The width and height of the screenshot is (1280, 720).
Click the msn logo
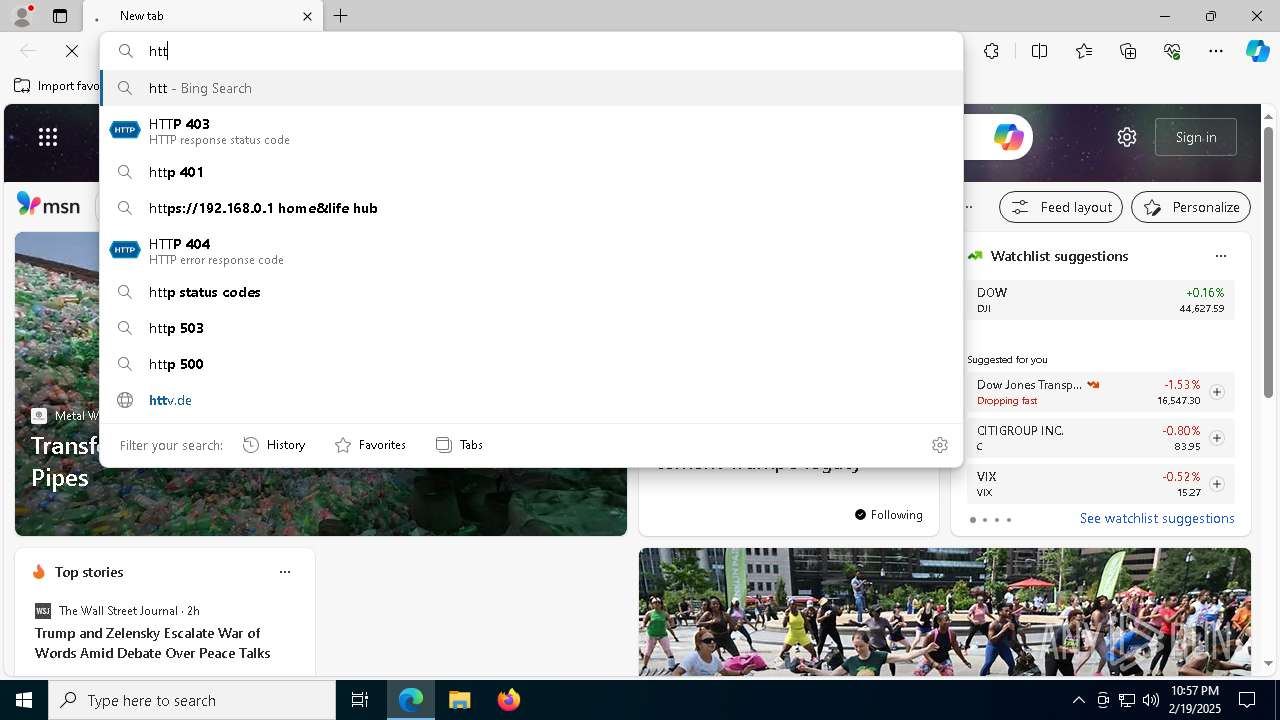pos(48,205)
